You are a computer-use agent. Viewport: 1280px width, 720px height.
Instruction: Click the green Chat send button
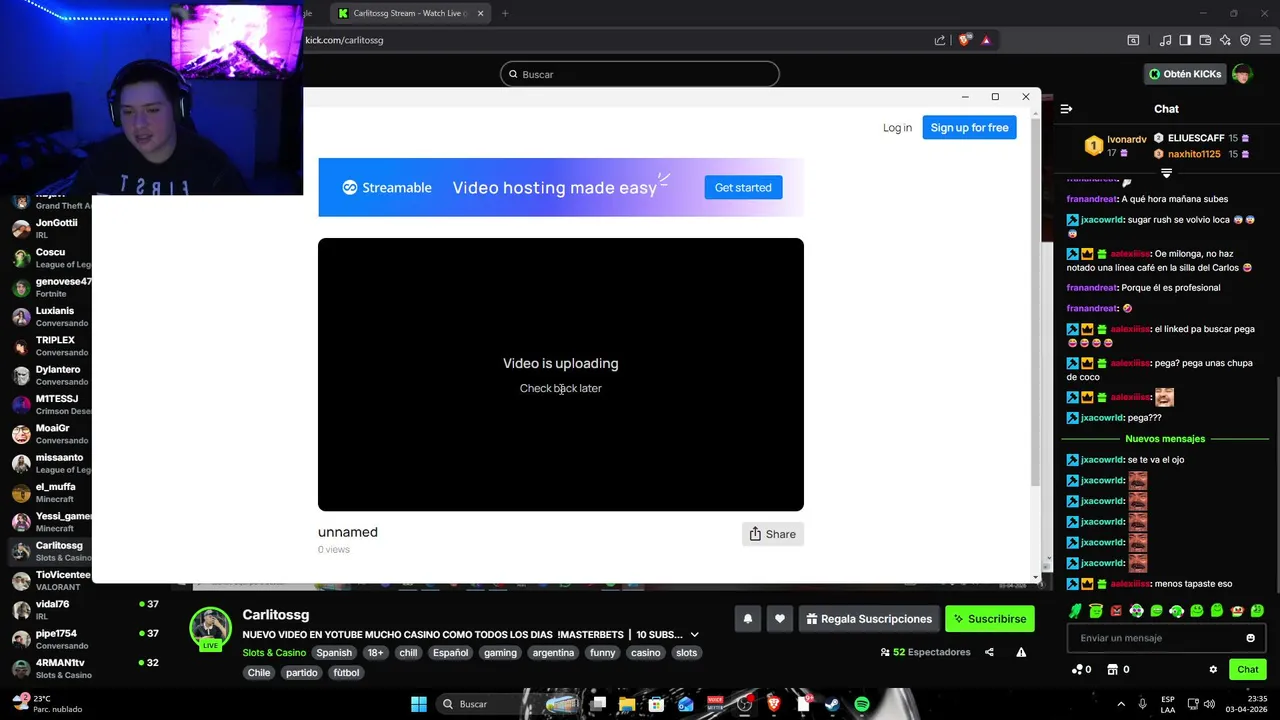pos(1248,670)
